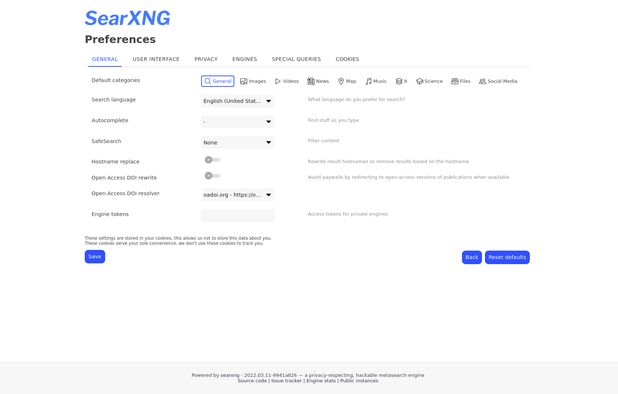618x394 pixels.
Task: Click the 'Default categories' label
Action: point(116,80)
